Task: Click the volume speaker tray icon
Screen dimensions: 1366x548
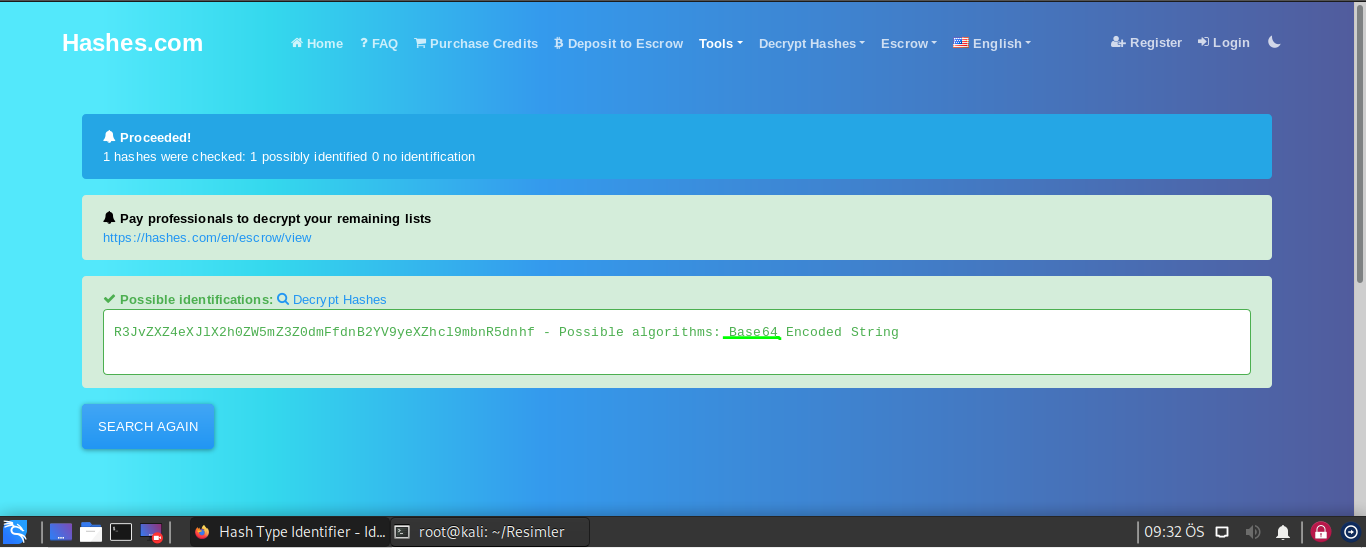Action: click(1252, 532)
